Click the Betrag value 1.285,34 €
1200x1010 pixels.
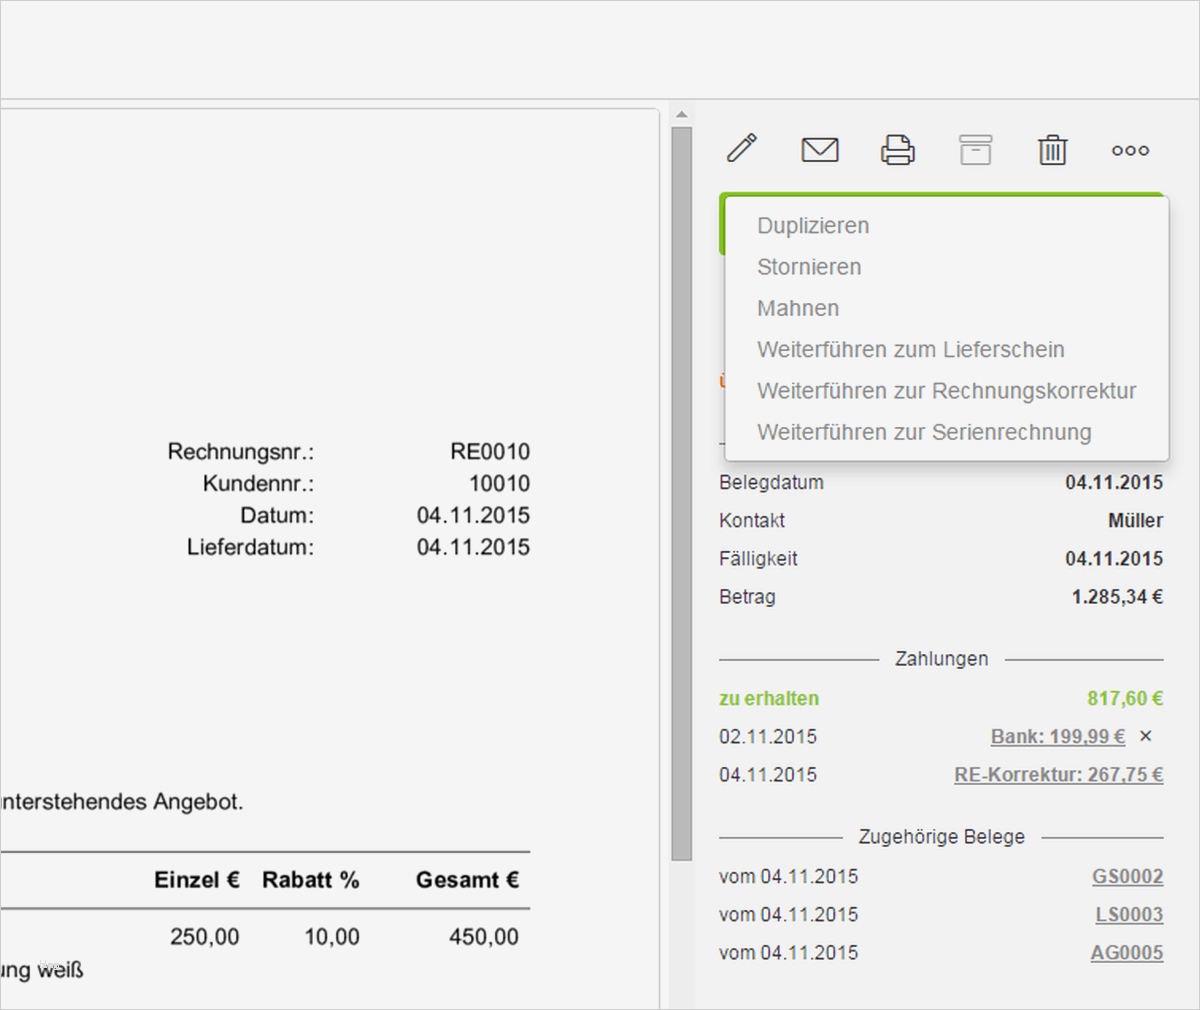click(x=1118, y=597)
